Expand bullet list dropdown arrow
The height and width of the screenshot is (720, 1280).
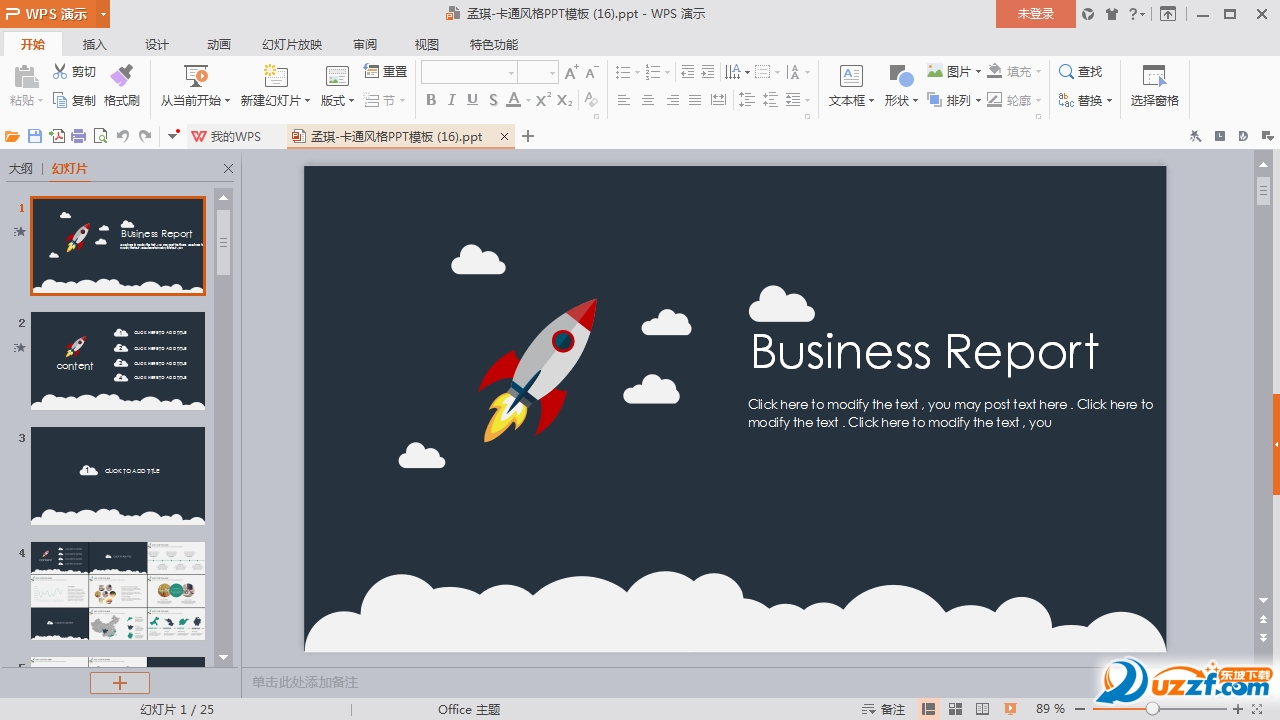point(636,72)
